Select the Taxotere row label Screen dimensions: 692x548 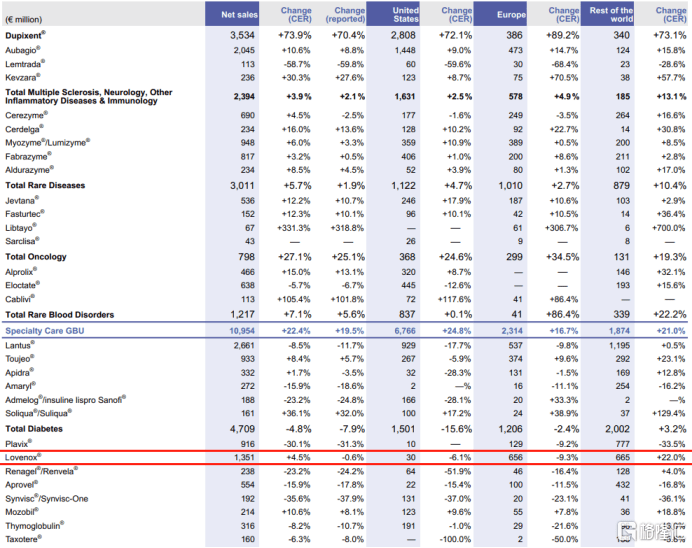[26, 541]
